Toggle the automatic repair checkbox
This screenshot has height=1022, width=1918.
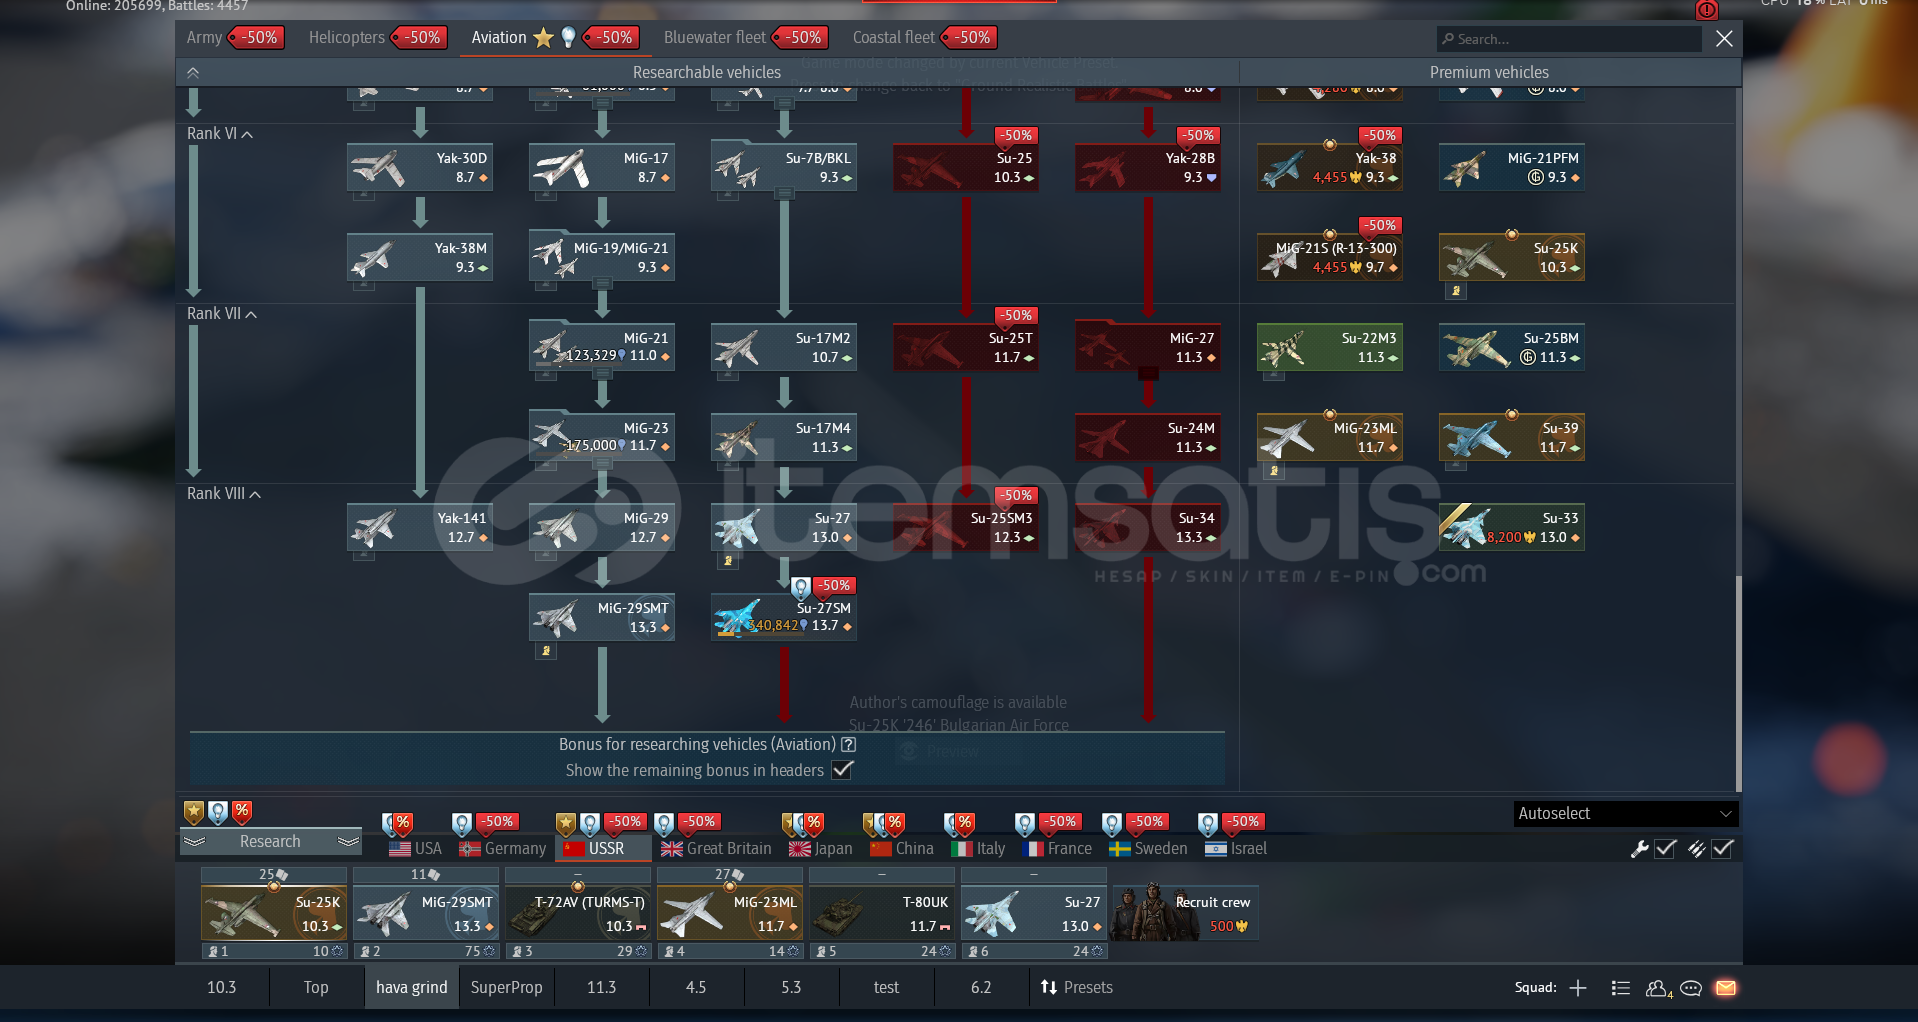pos(1666,849)
